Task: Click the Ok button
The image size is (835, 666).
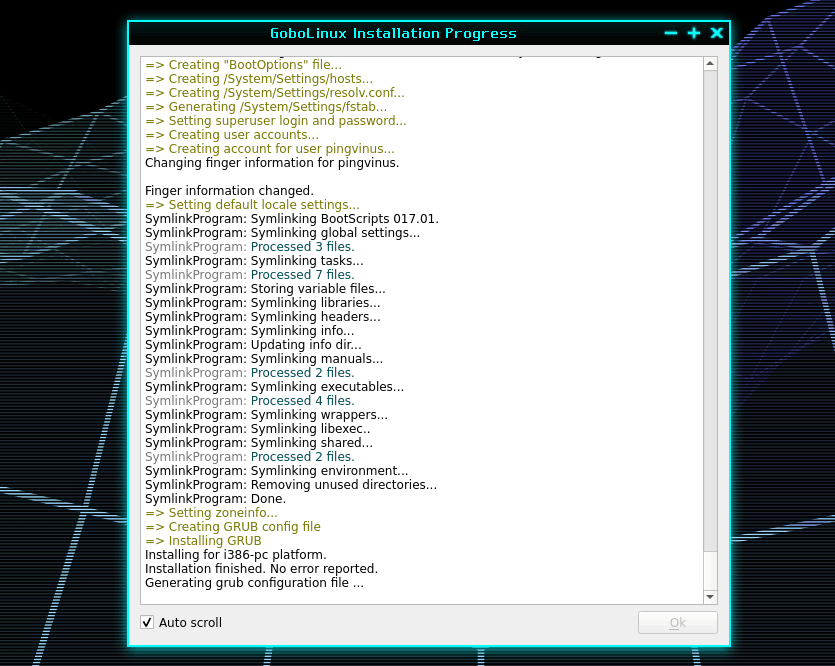Action: coord(677,622)
